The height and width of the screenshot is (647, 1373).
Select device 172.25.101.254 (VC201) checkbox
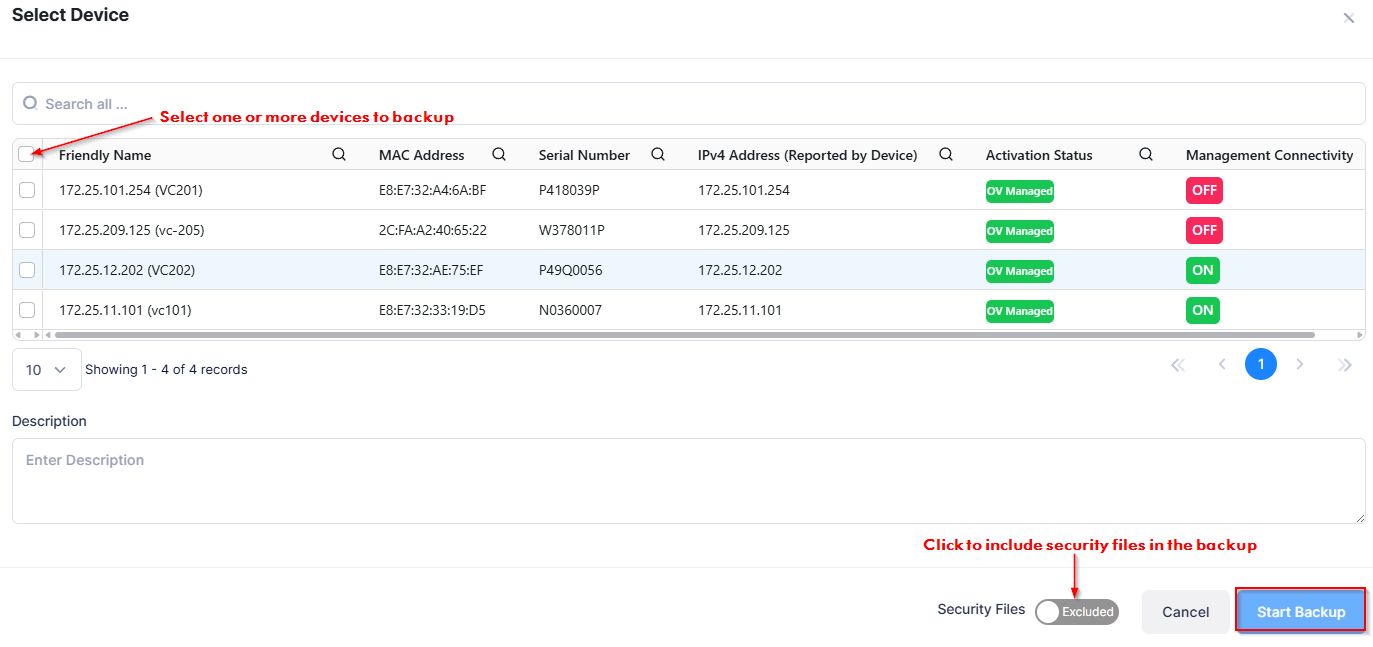(x=27, y=190)
